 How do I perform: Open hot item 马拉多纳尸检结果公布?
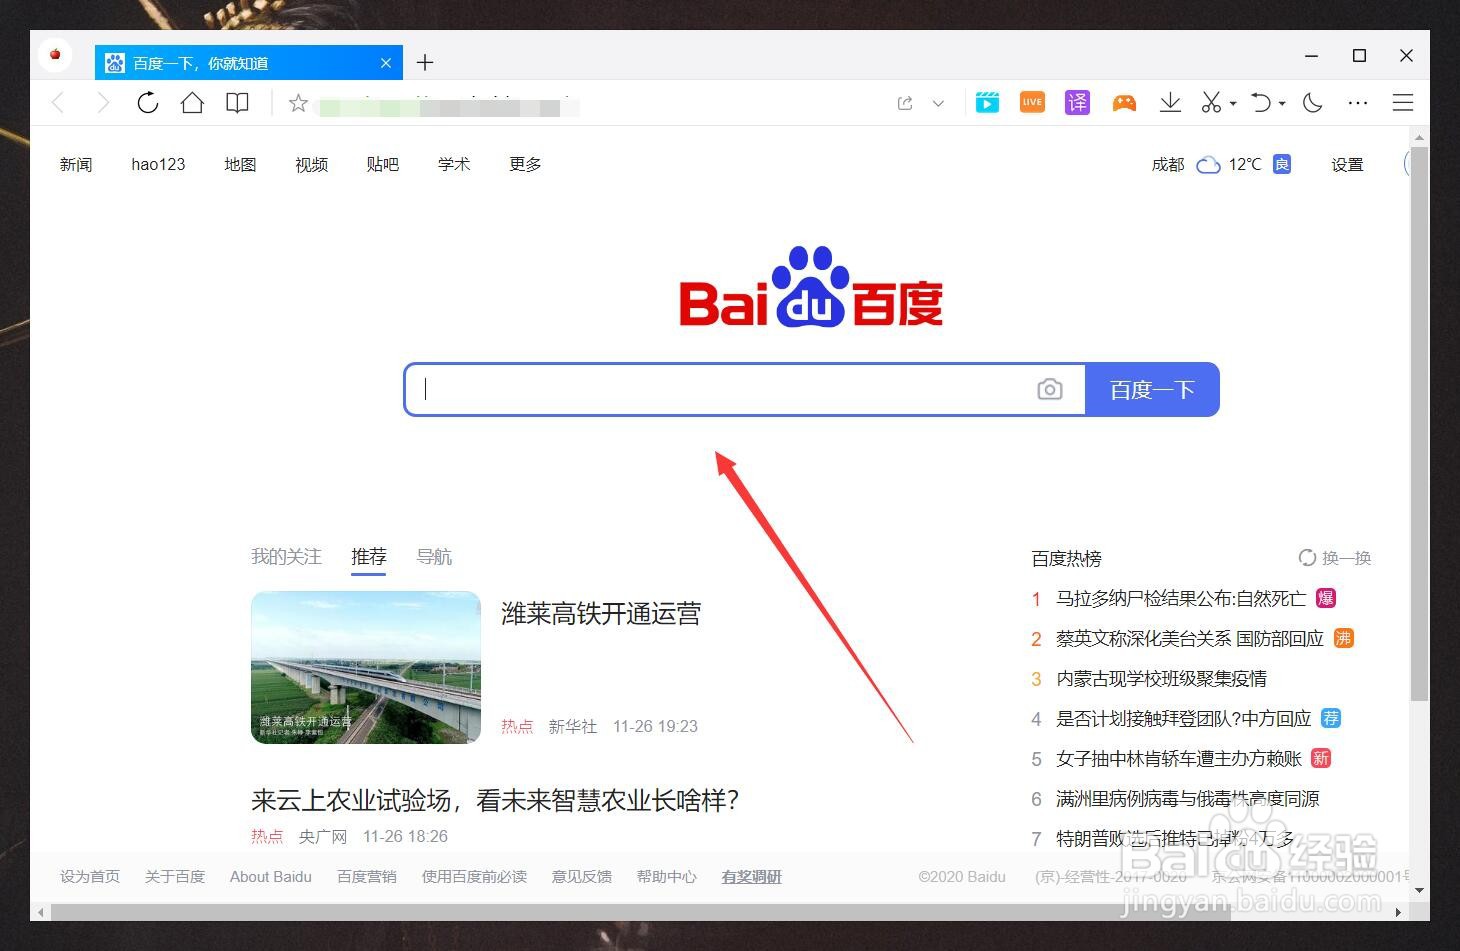click(x=1181, y=598)
